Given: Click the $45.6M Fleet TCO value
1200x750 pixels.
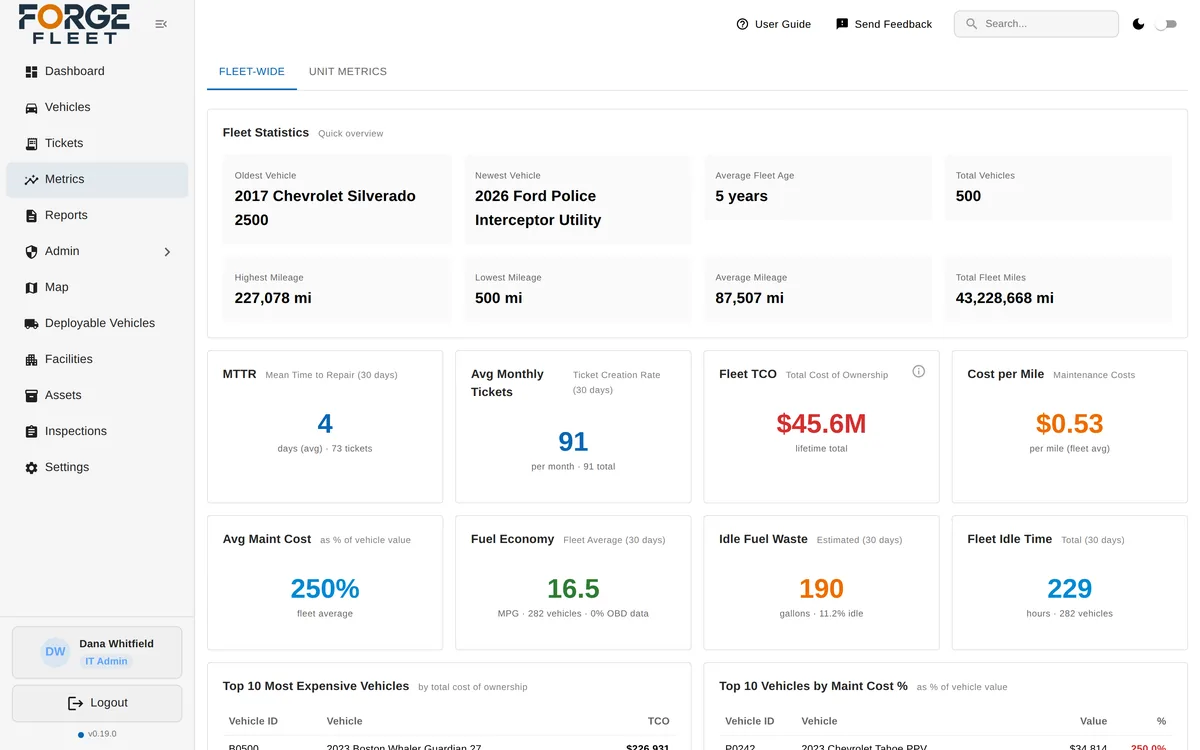Looking at the screenshot, I should pos(821,424).
